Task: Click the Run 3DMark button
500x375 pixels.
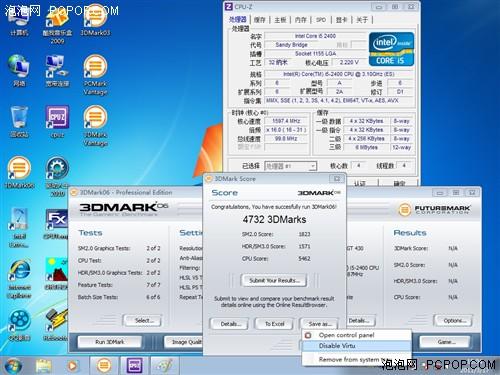Action: (110, 342)
